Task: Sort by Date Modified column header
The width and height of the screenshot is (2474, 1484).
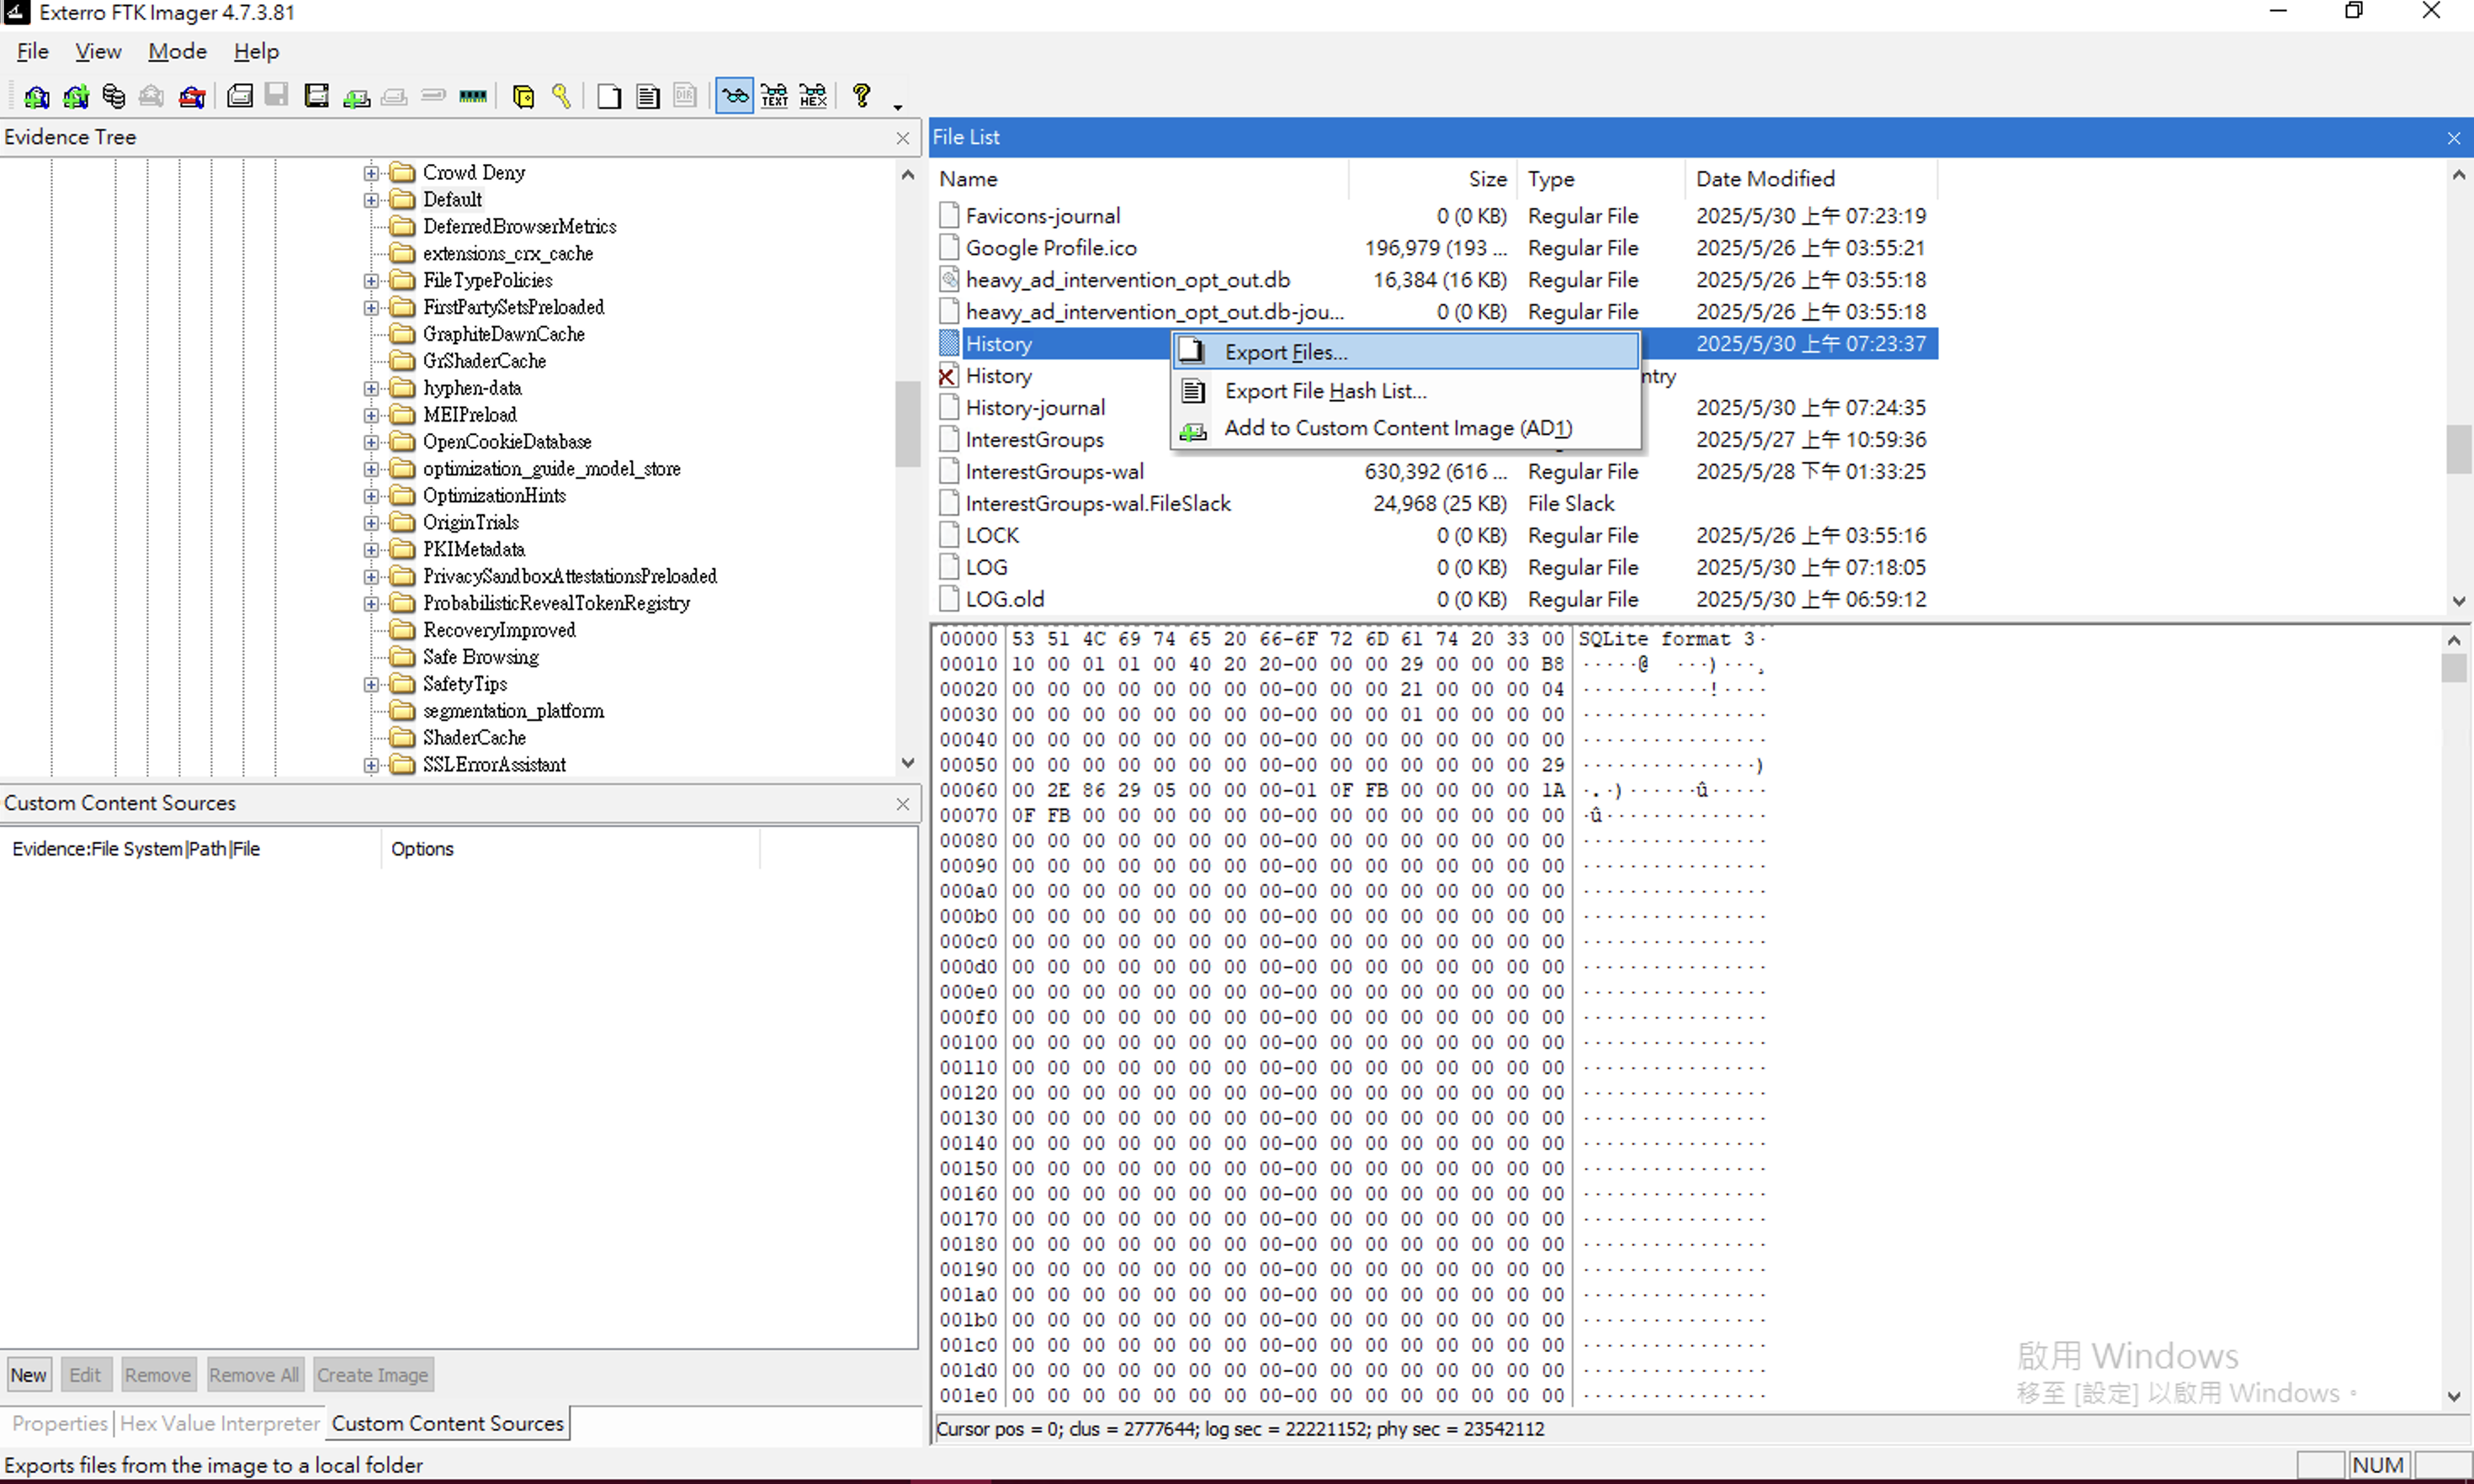Action: tap(1765, 179)
